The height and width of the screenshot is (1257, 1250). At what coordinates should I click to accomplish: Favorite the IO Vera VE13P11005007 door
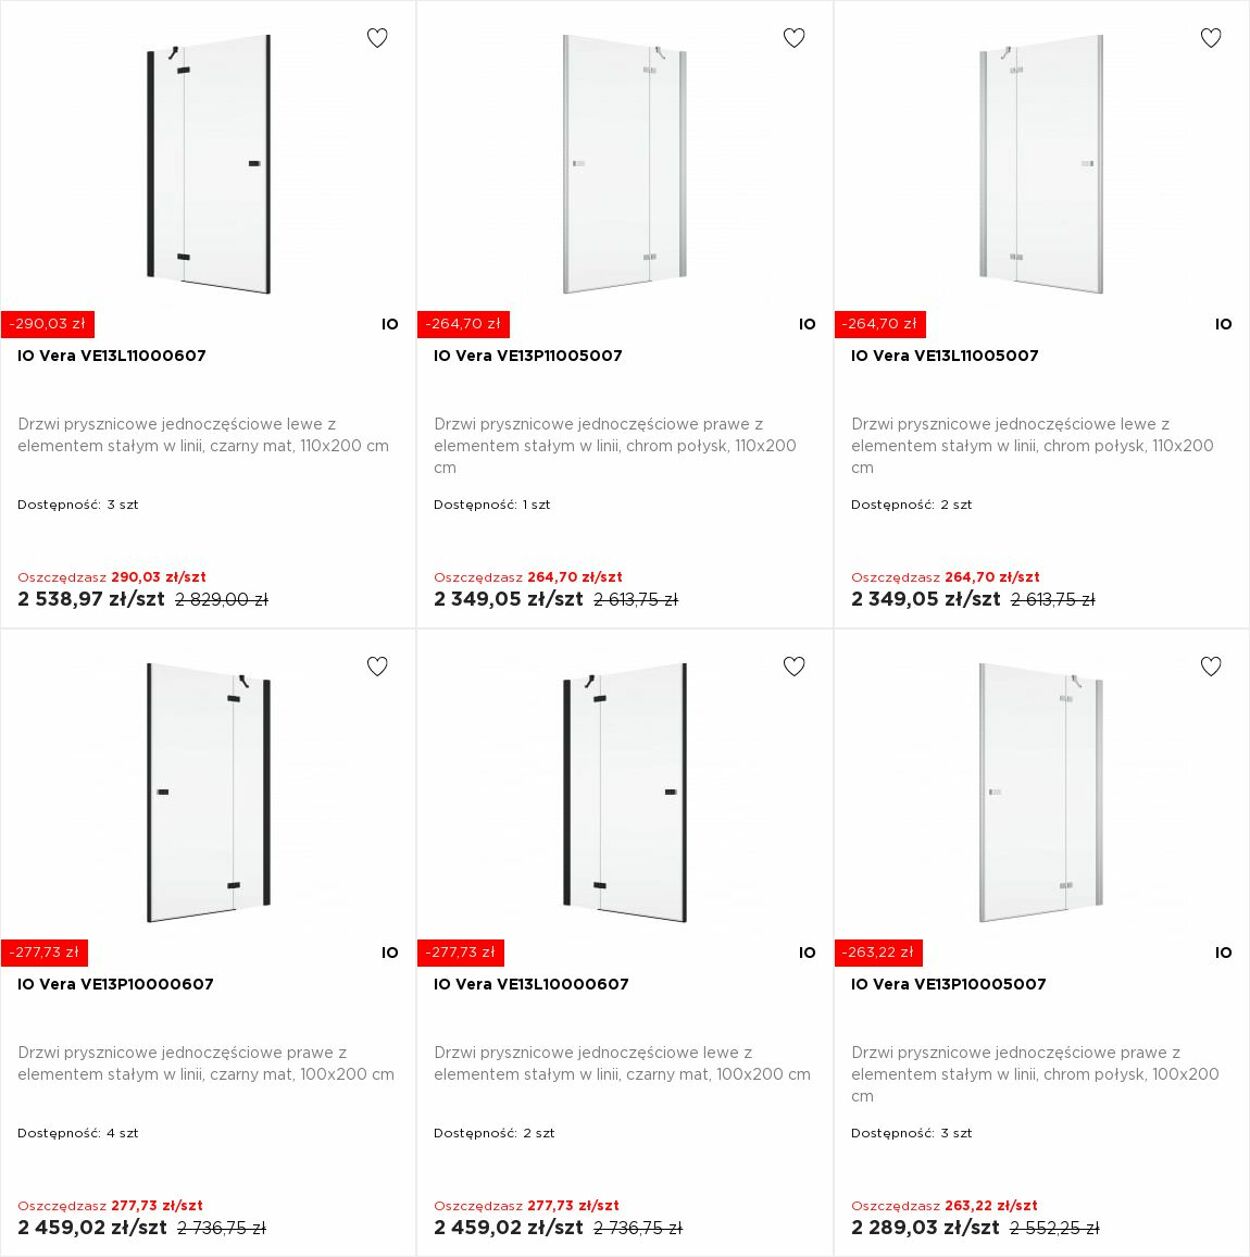(794, 38)
